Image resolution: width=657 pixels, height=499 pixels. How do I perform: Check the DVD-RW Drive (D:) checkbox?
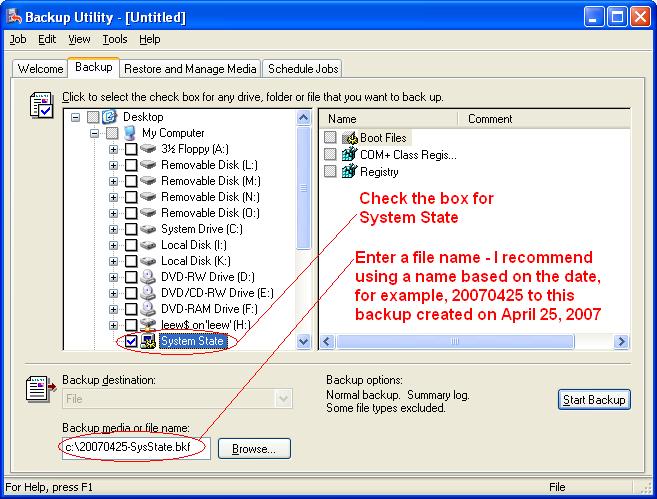131,277
